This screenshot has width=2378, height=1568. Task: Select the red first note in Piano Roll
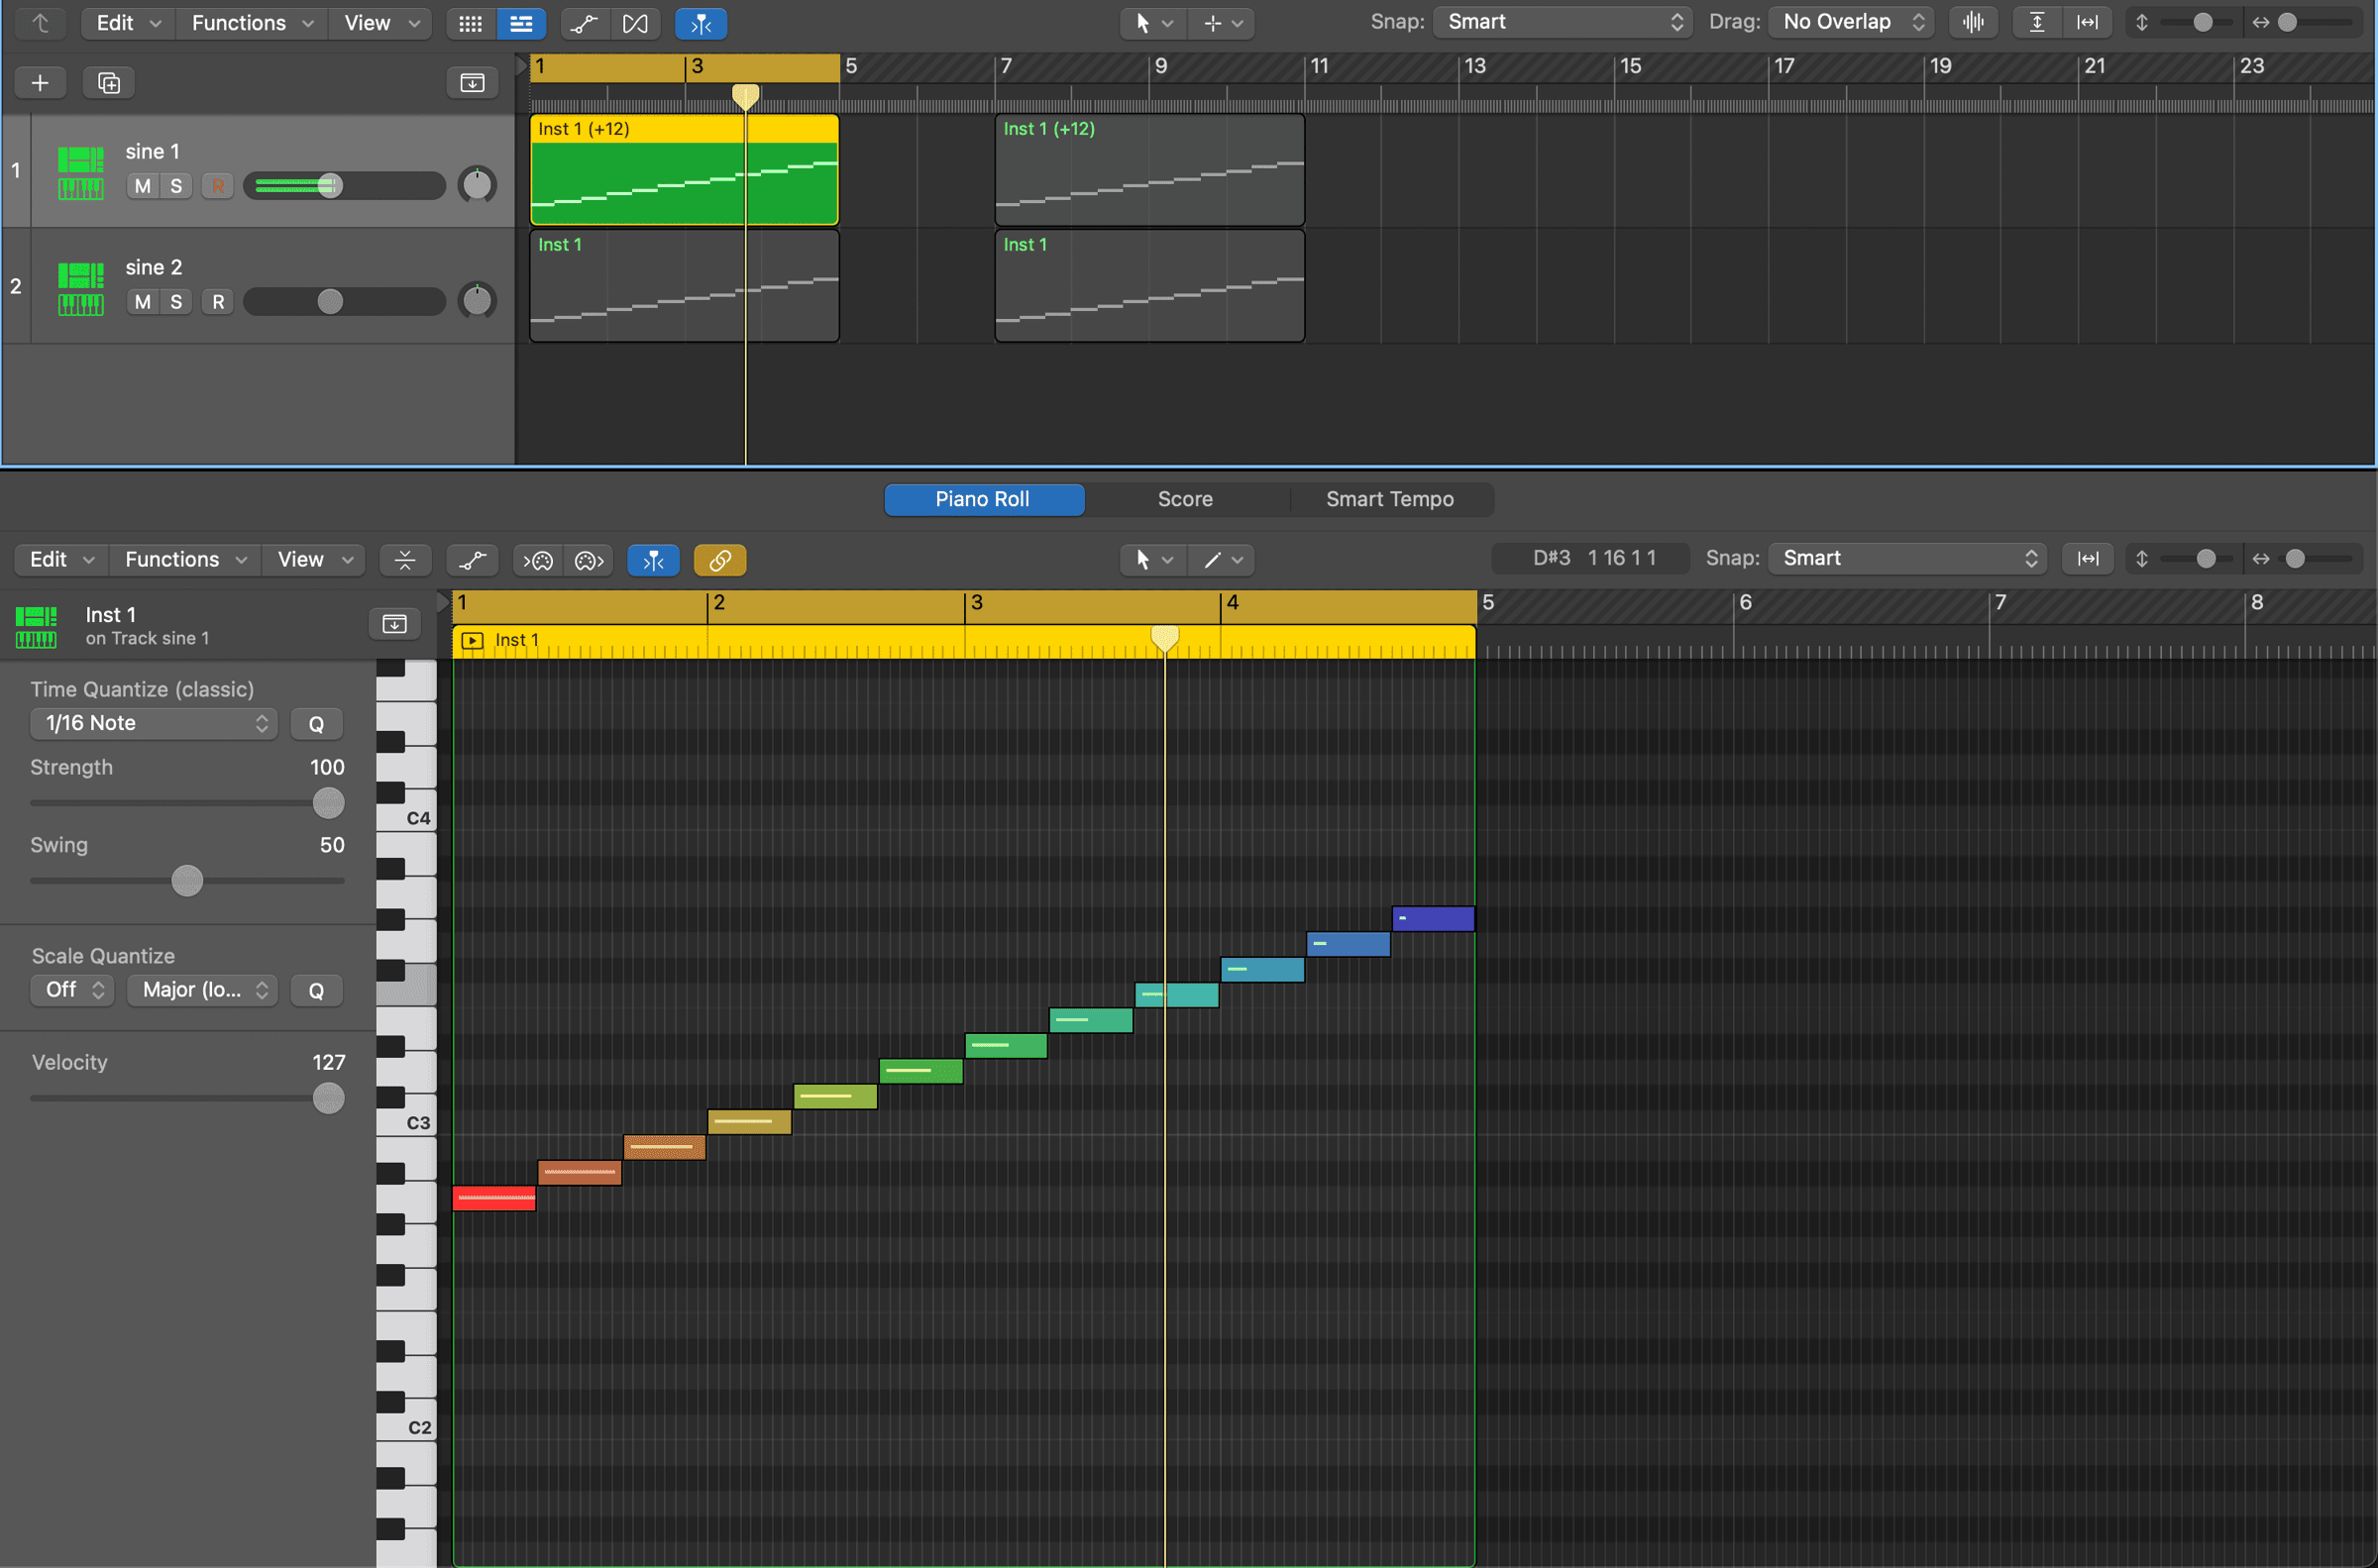pos(494,1198)
